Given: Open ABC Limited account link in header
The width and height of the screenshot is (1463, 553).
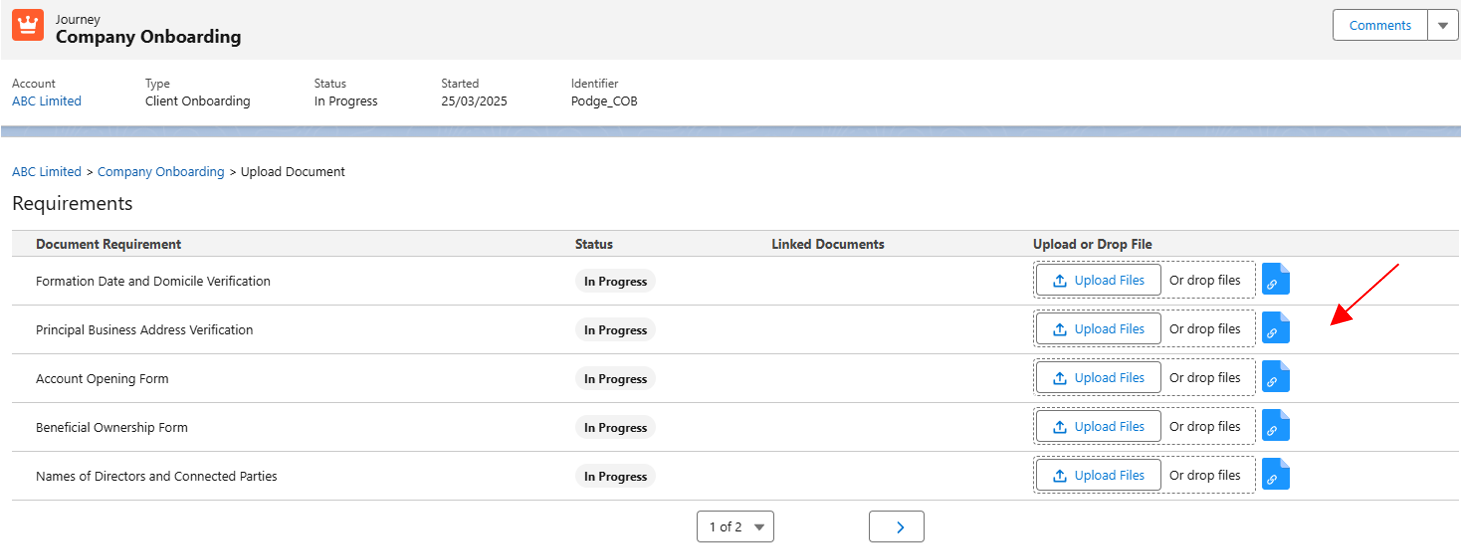Looking at the screenshot, I should [47, 101].
